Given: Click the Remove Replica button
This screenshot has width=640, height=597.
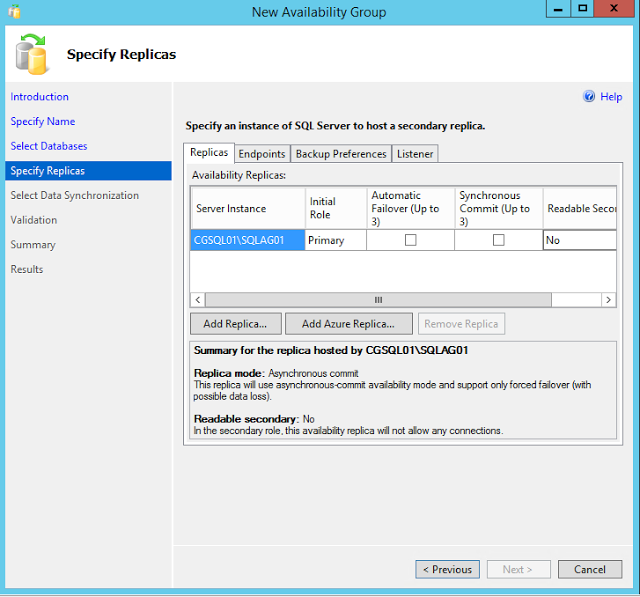Looking at the screenshot, I should pos(461,324).
